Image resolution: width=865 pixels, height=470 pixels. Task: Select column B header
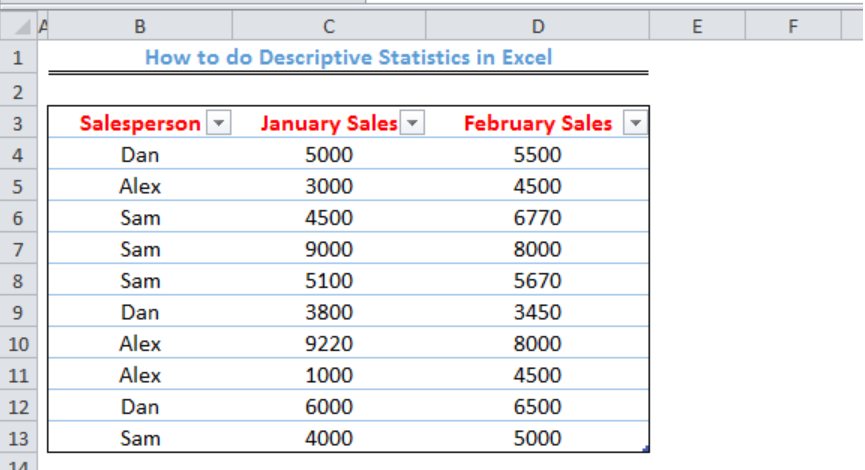140,26
